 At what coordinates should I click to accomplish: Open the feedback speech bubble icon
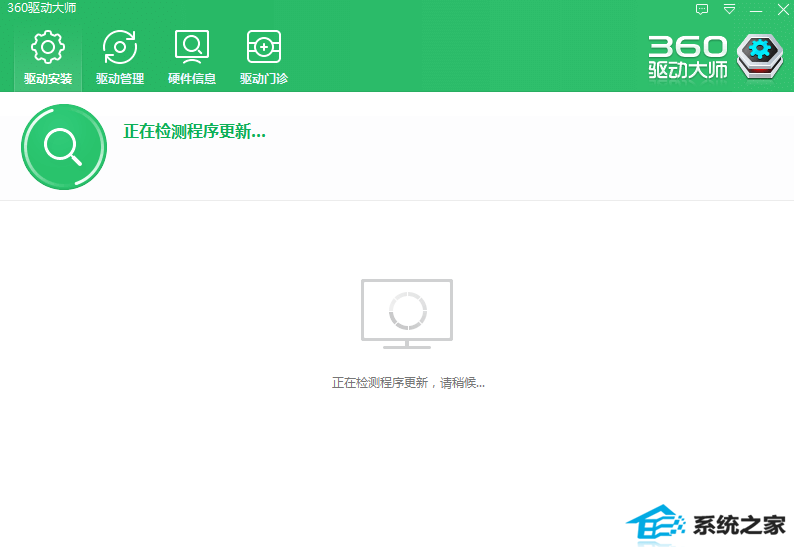(x=702, y=9)
